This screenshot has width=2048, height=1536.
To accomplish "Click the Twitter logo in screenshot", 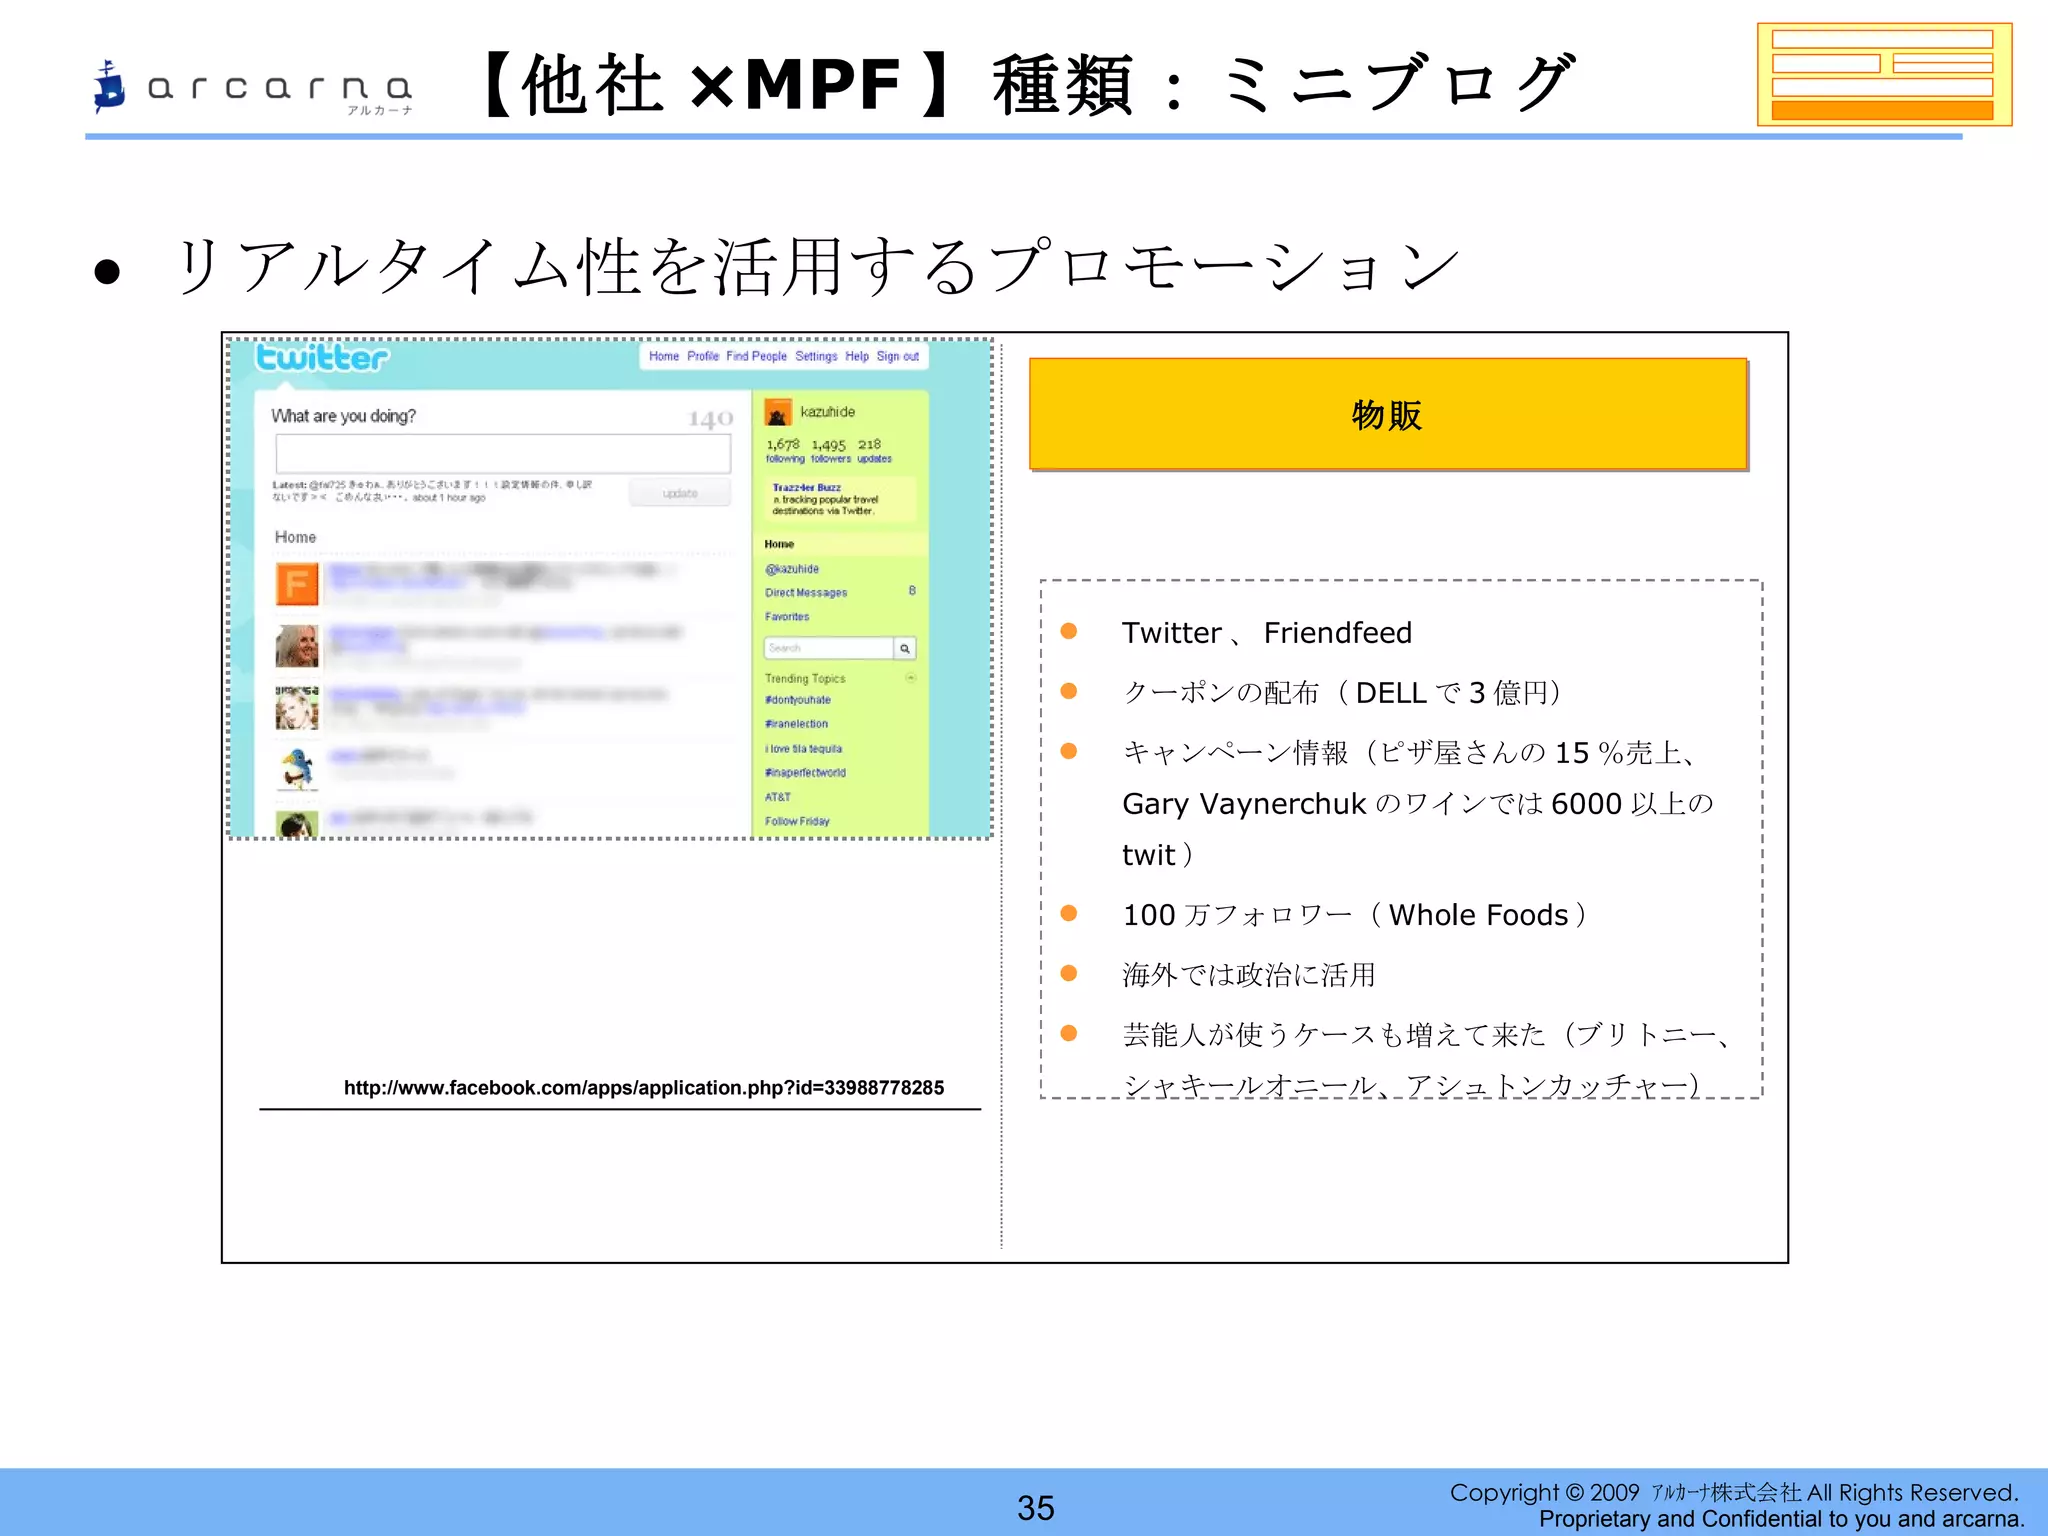I will coord(322,357).
